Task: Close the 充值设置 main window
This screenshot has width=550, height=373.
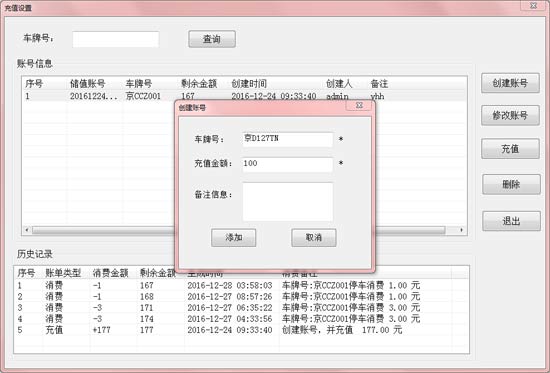Action: (533, 6)
